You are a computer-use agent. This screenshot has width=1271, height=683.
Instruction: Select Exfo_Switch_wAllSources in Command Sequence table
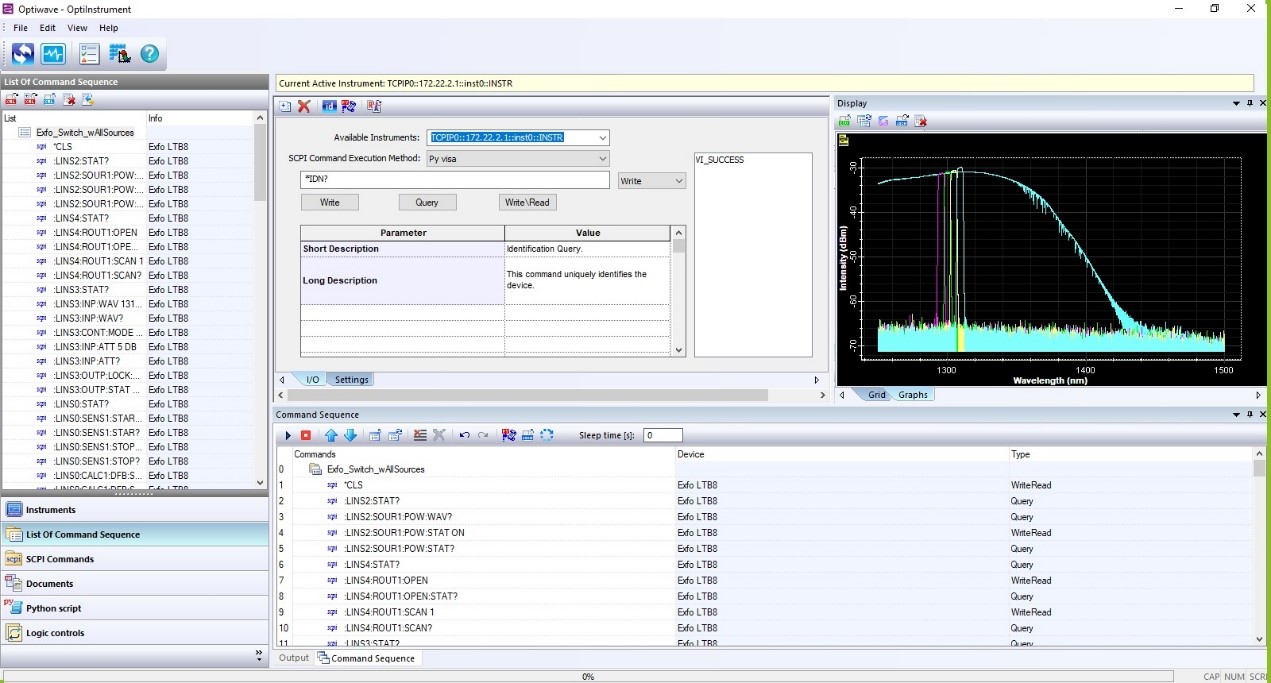tap(375, 469)
